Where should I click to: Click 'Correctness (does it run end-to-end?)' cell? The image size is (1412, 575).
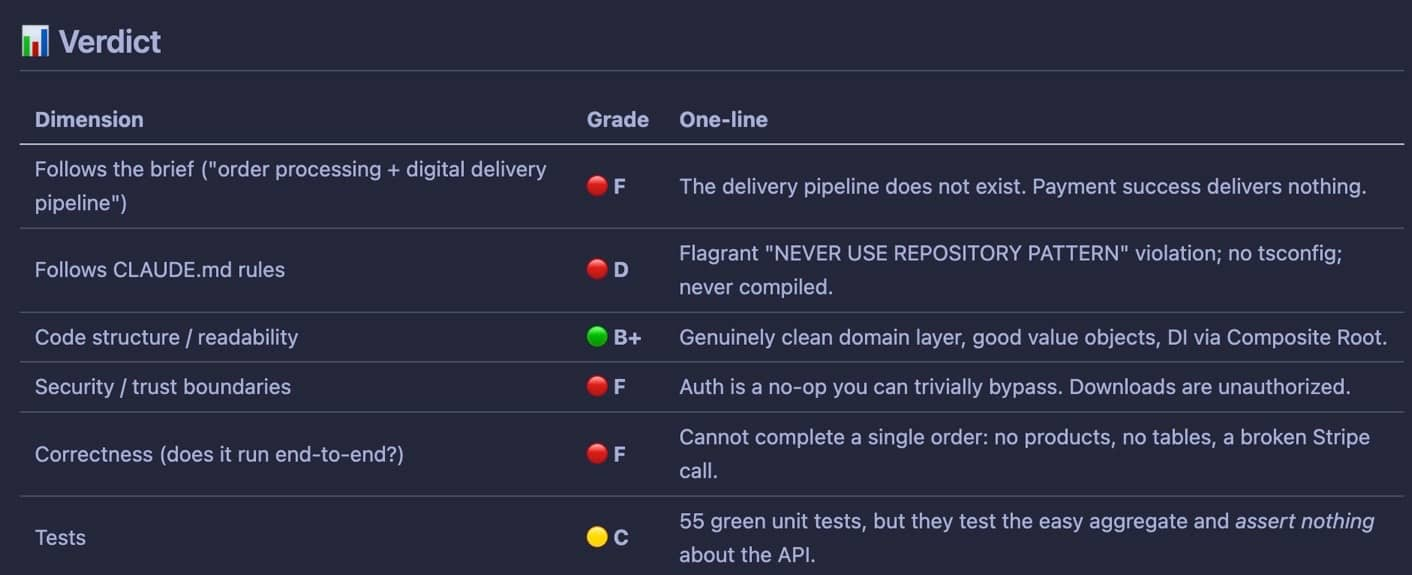tap(219, 454)
